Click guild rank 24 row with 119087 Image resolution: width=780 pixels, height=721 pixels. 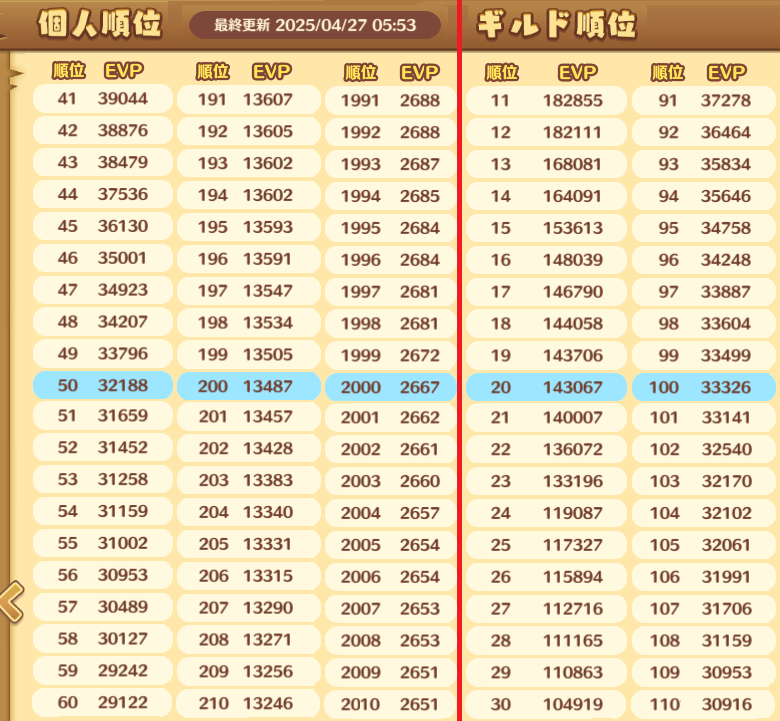point(546,514)
